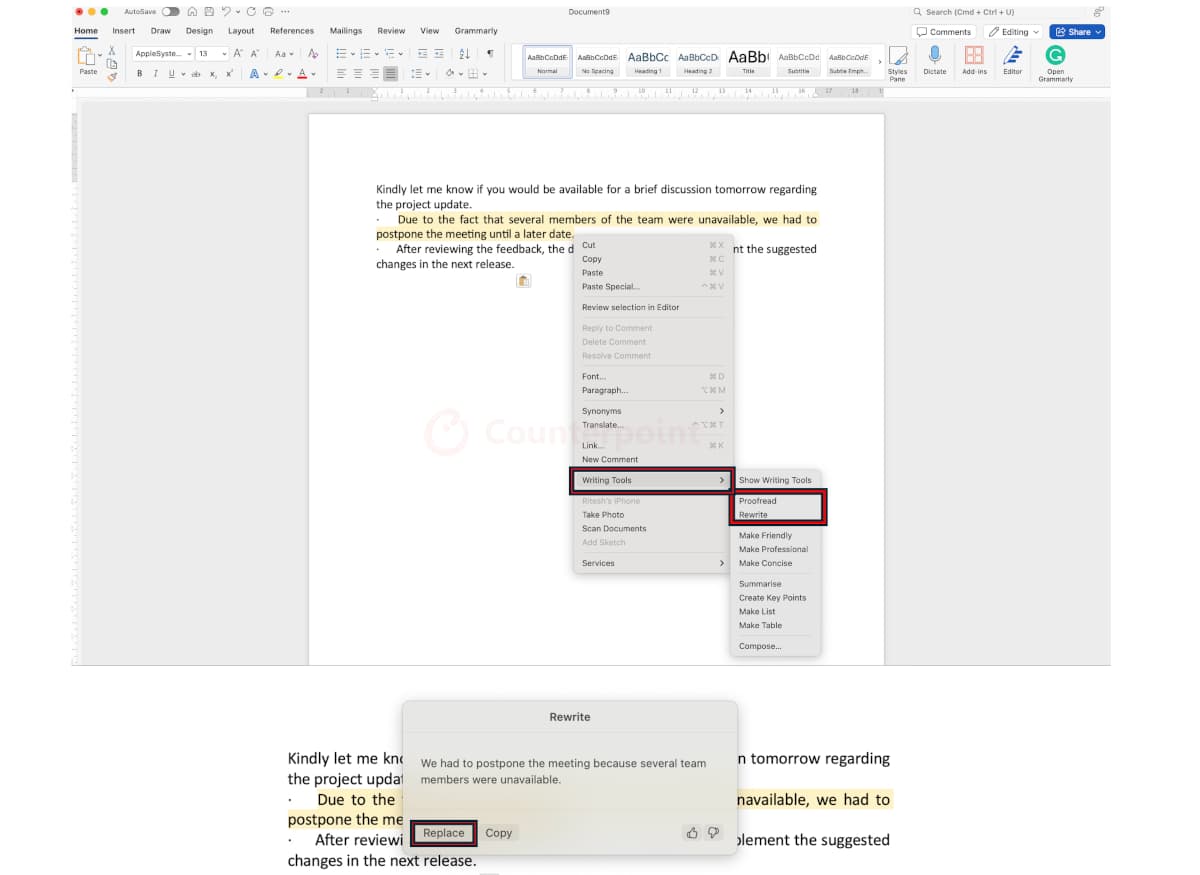
Task: Click the Home icon in title bar
Action: 192,12
